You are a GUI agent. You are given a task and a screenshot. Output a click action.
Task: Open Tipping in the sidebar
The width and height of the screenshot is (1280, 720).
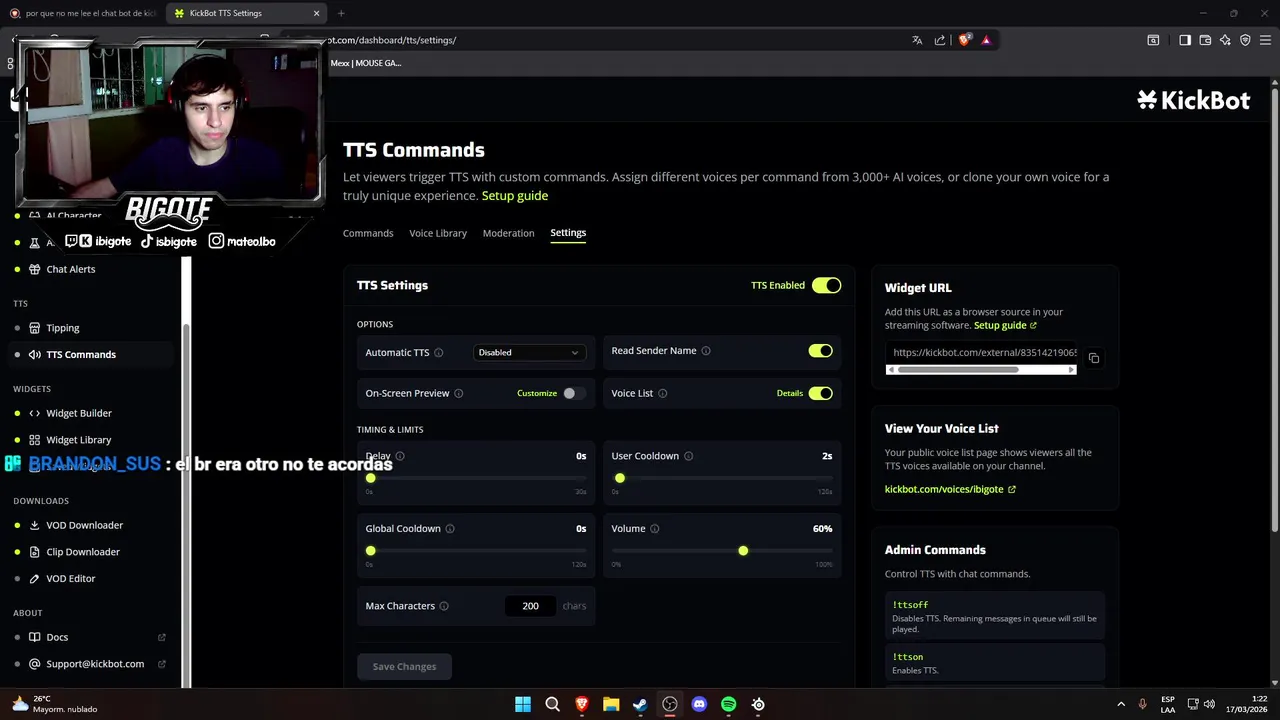tap(62, 328)
